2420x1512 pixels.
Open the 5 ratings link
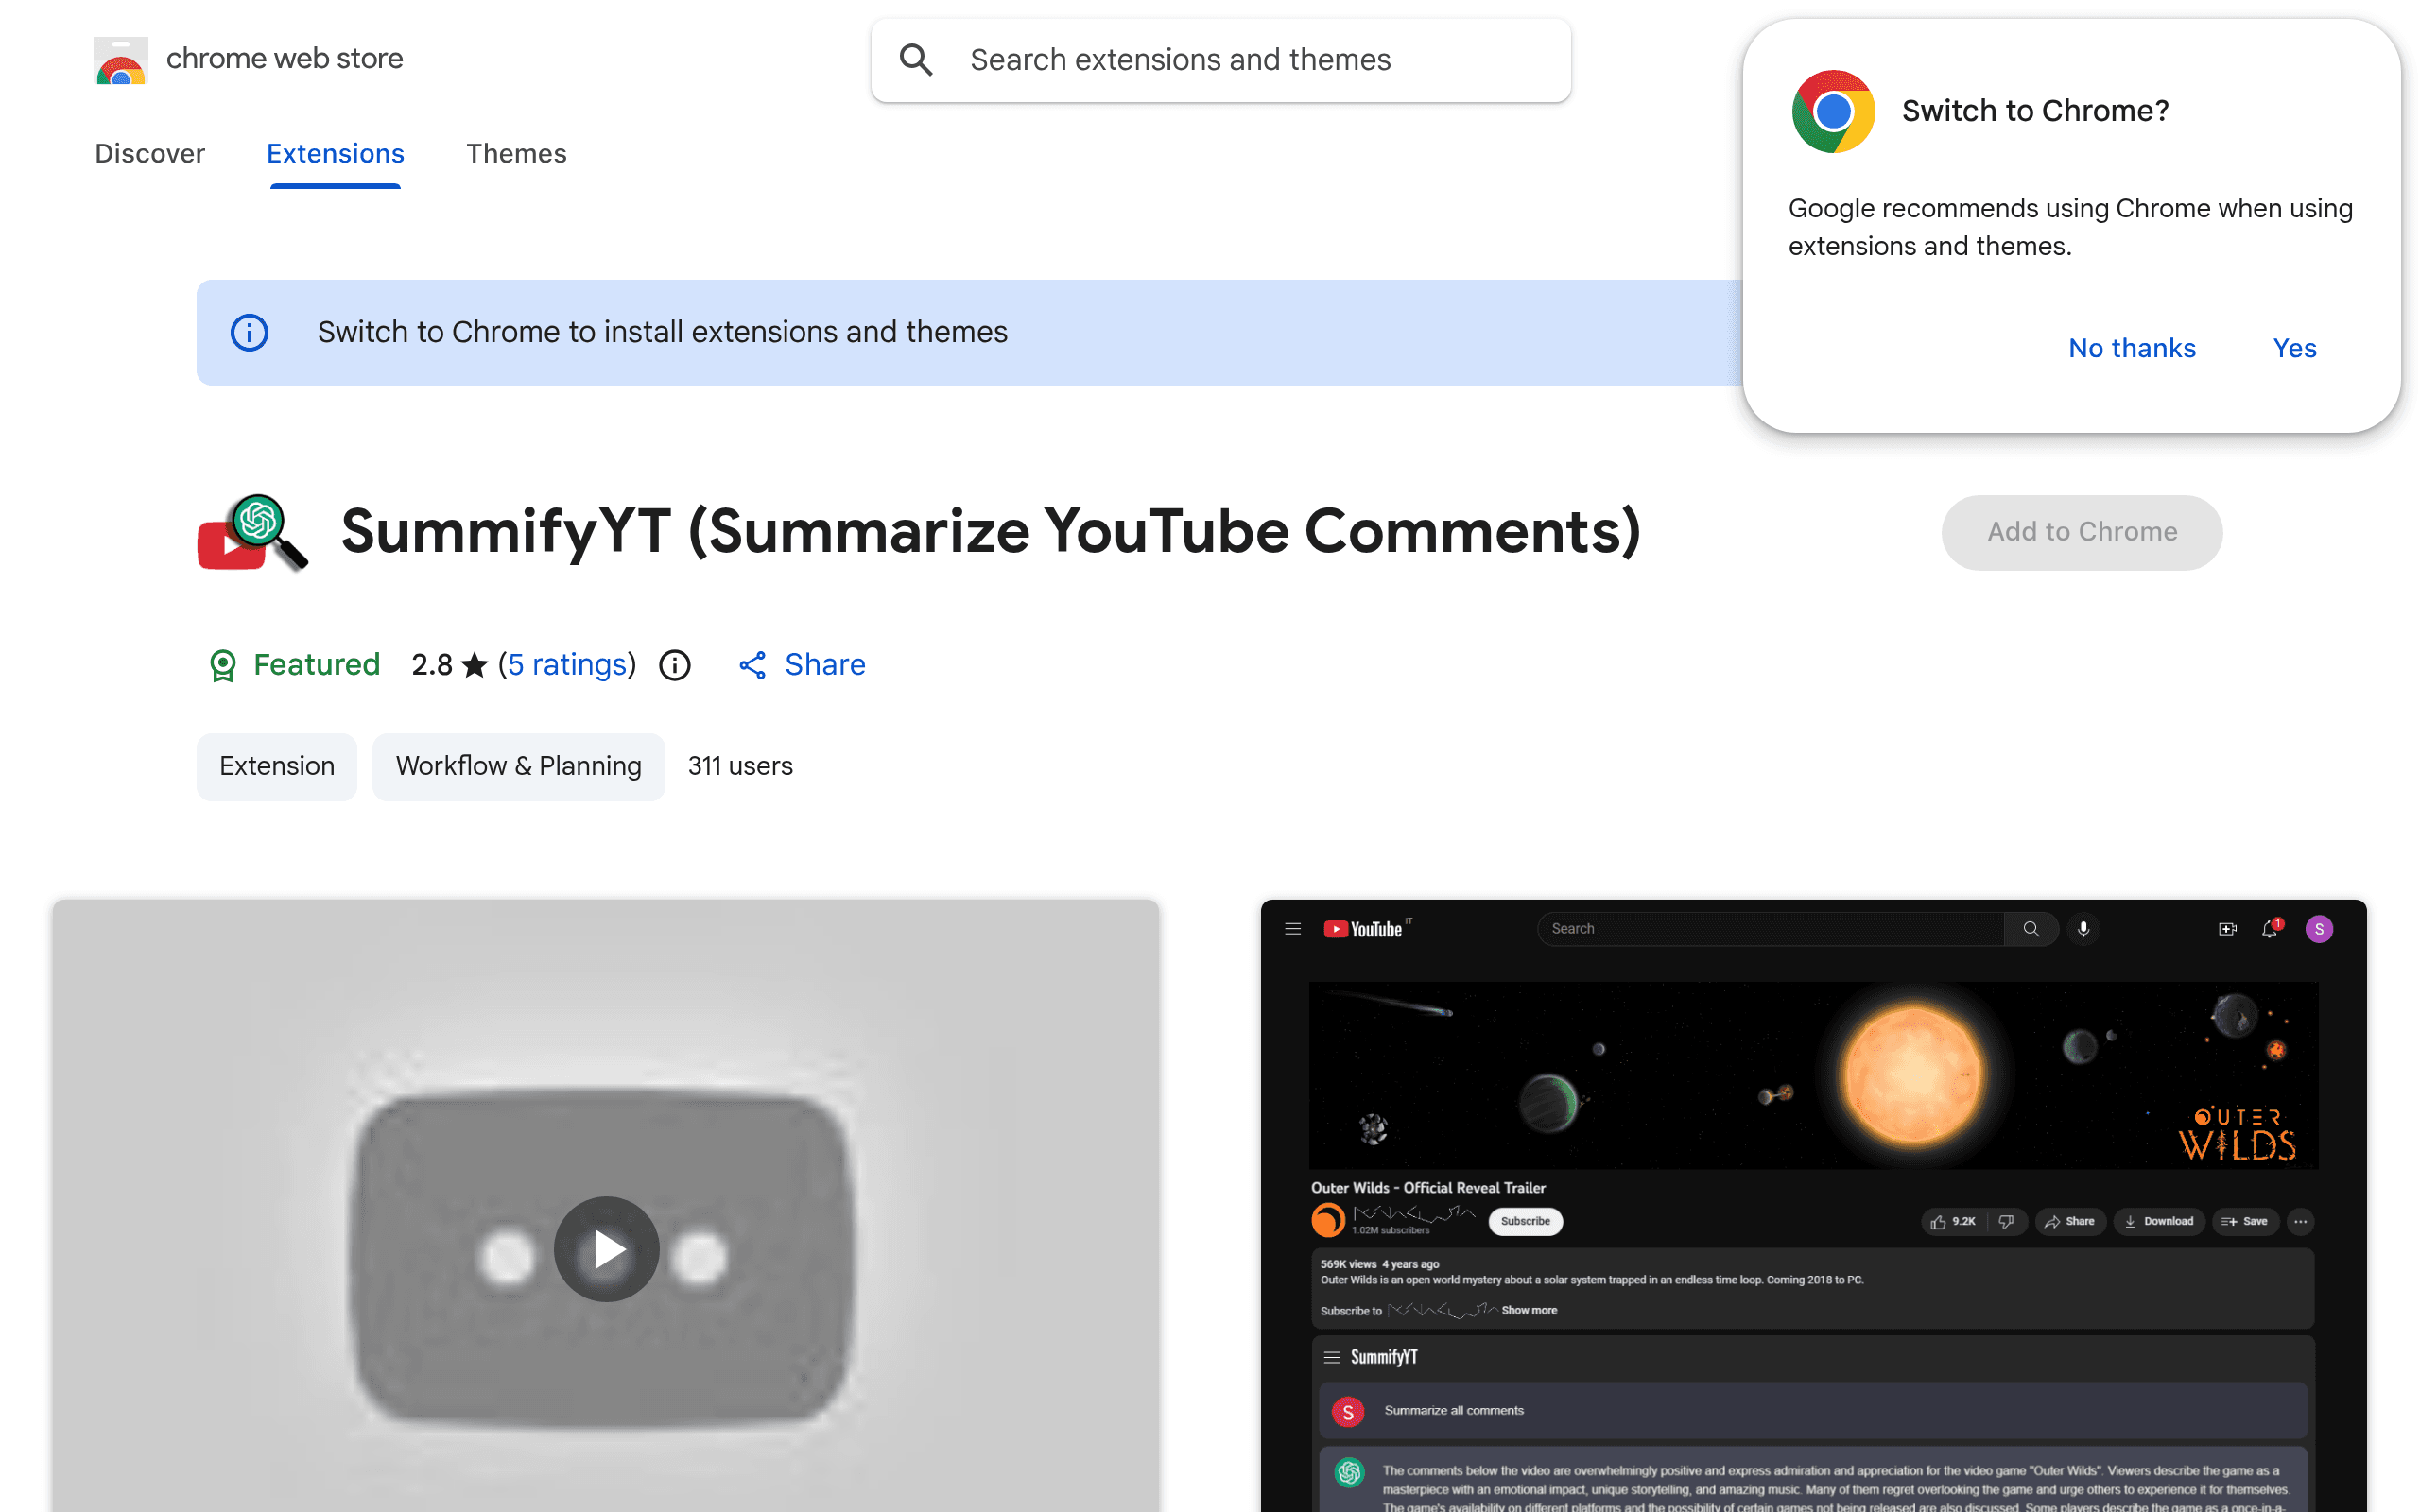click(x=567, y=665)
